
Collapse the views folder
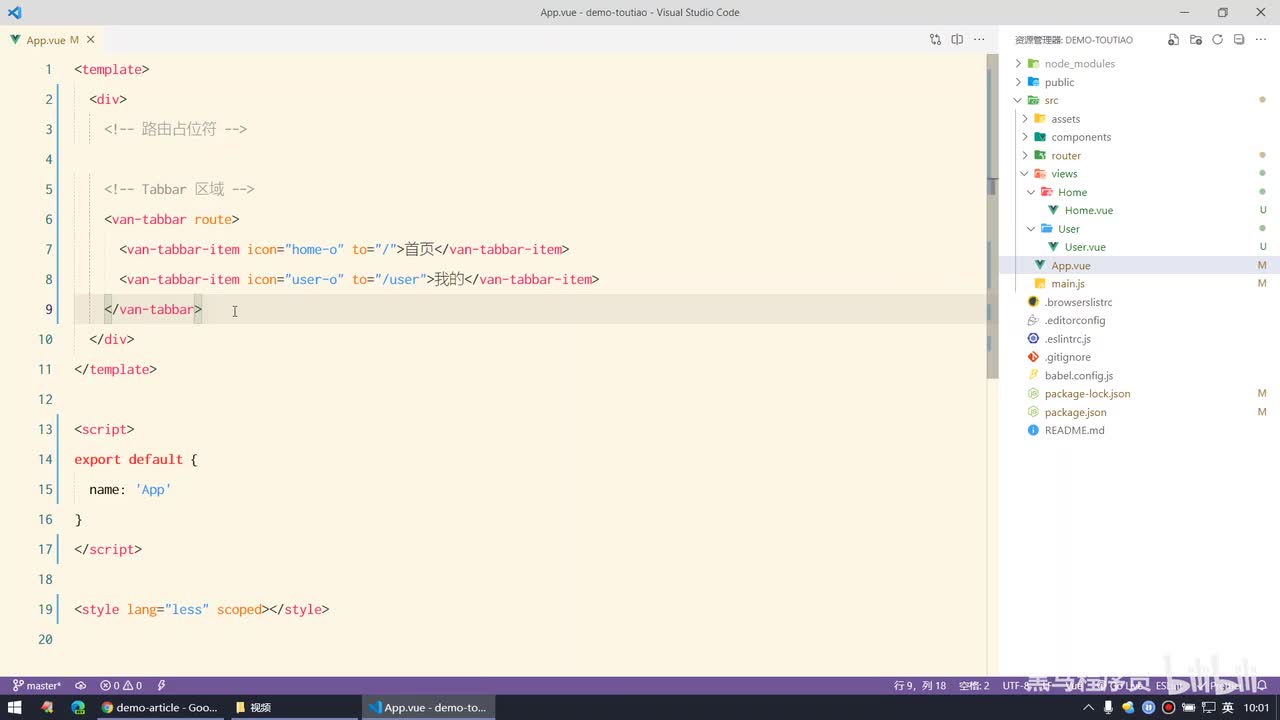[x=1025, y=174]
